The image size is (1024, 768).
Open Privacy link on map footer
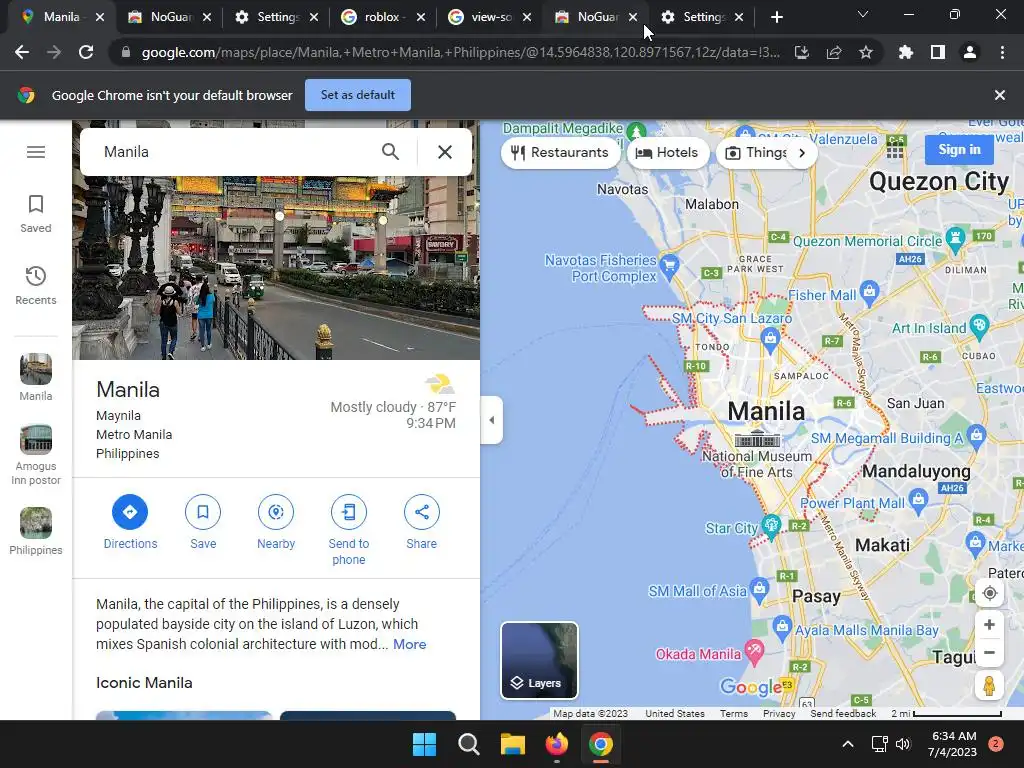[779, 714]
